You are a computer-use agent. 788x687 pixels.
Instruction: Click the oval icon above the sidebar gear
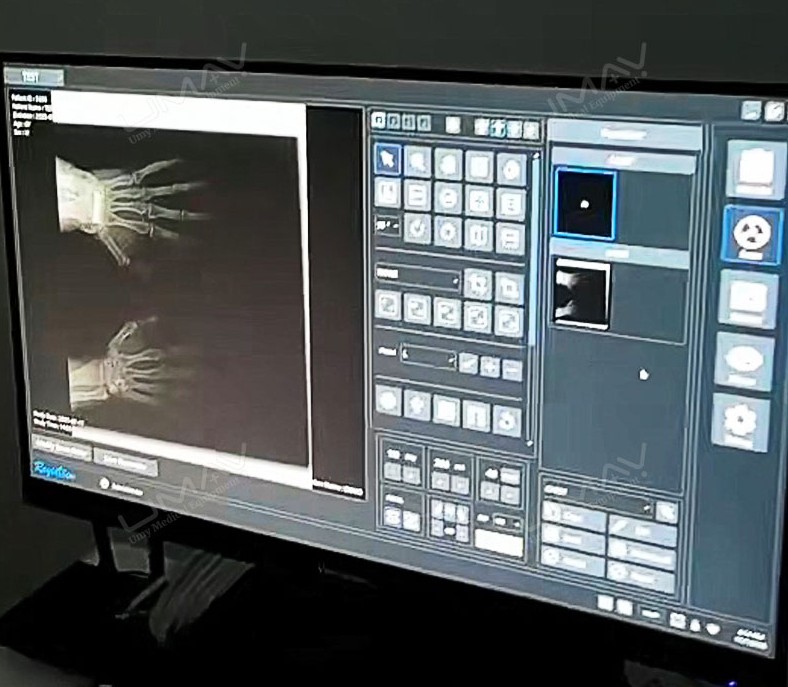(x=744, y=361)
